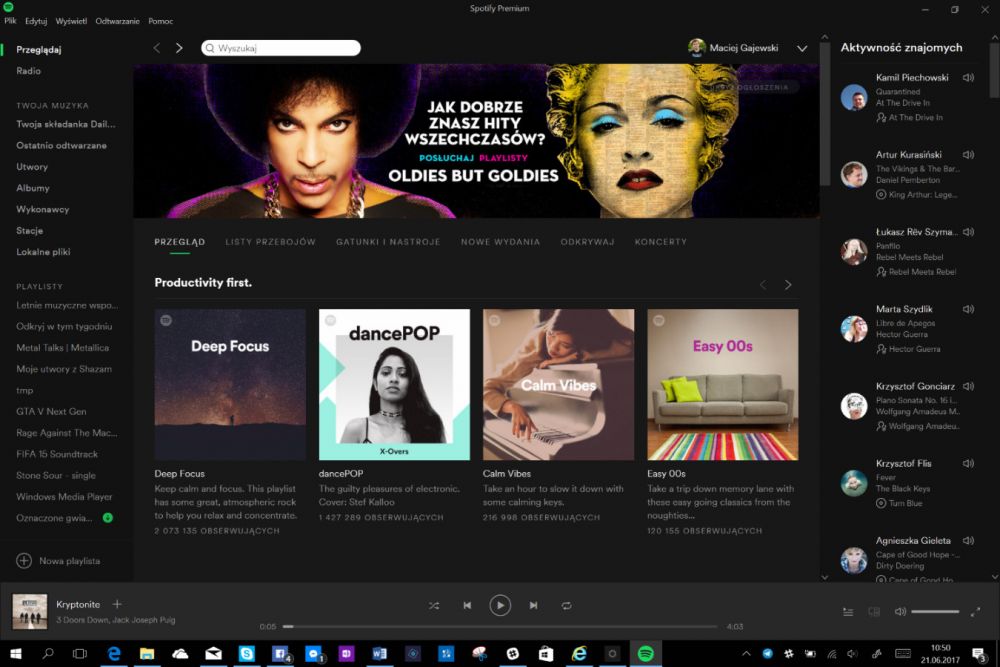Open File Explorer from taskbar
1000x667 pixels.
(x=147, y=654)
